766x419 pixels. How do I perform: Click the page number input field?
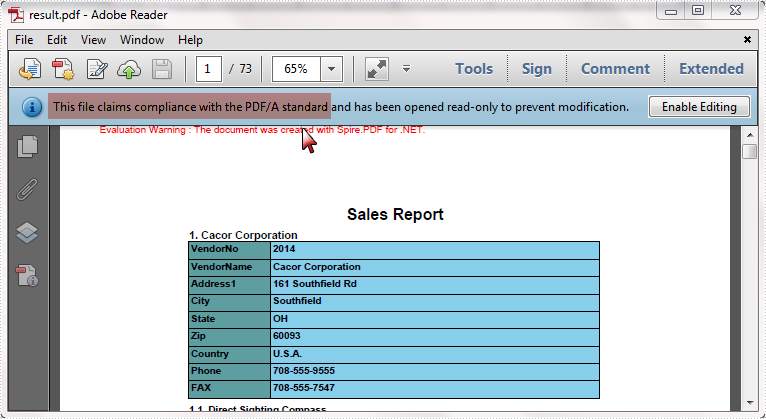208,69
